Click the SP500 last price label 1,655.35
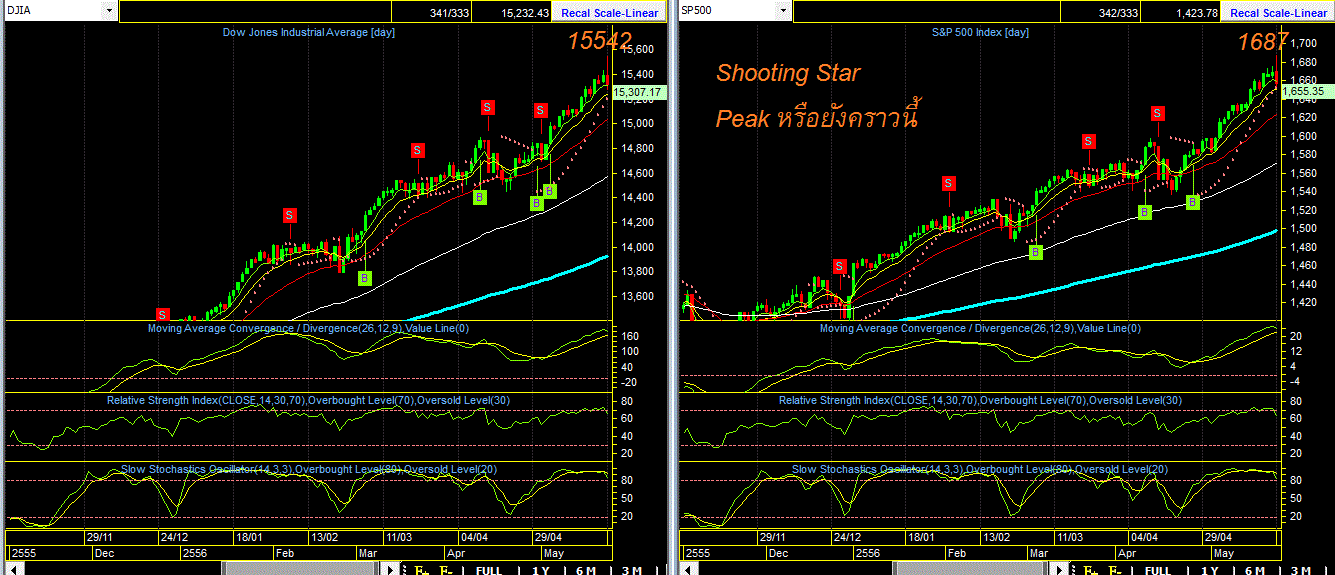The height and width of the screenshot is (575, 1335). click(x=1305, y=91)
